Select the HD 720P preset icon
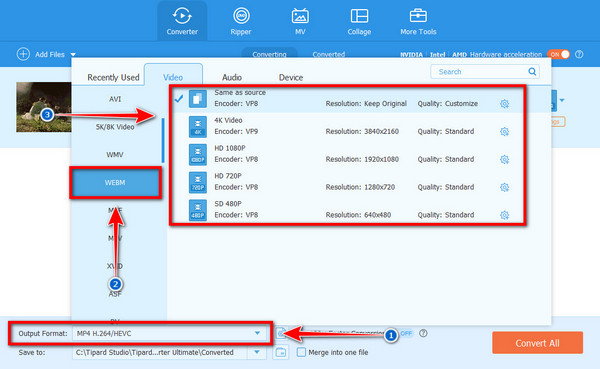This screenshot has width=600, height=369. tap(198, 183)
